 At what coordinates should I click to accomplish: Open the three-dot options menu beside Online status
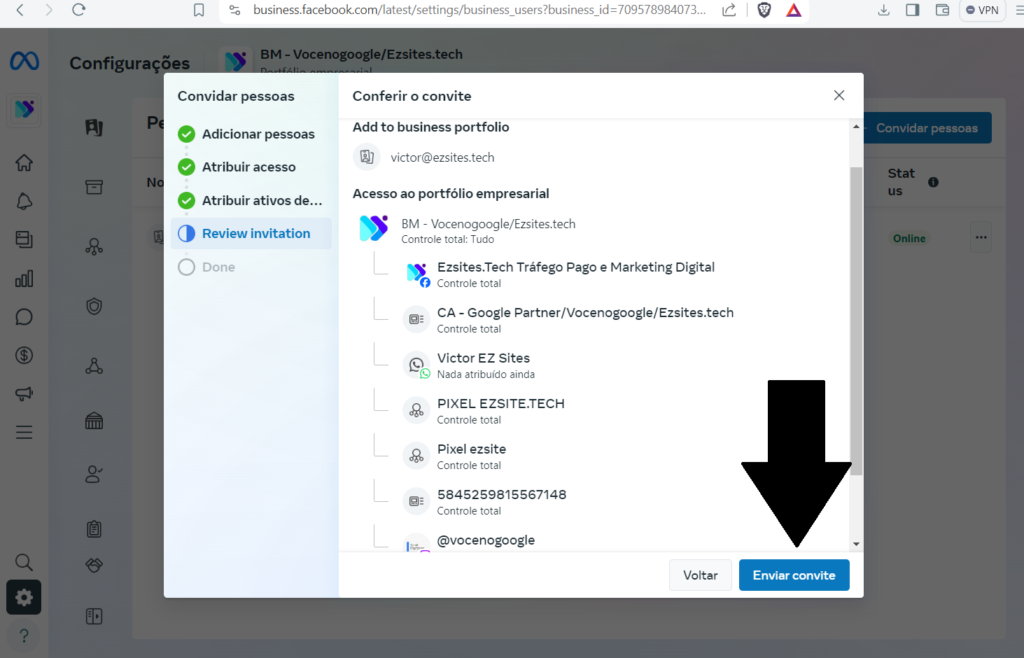[x=981, y=238]
